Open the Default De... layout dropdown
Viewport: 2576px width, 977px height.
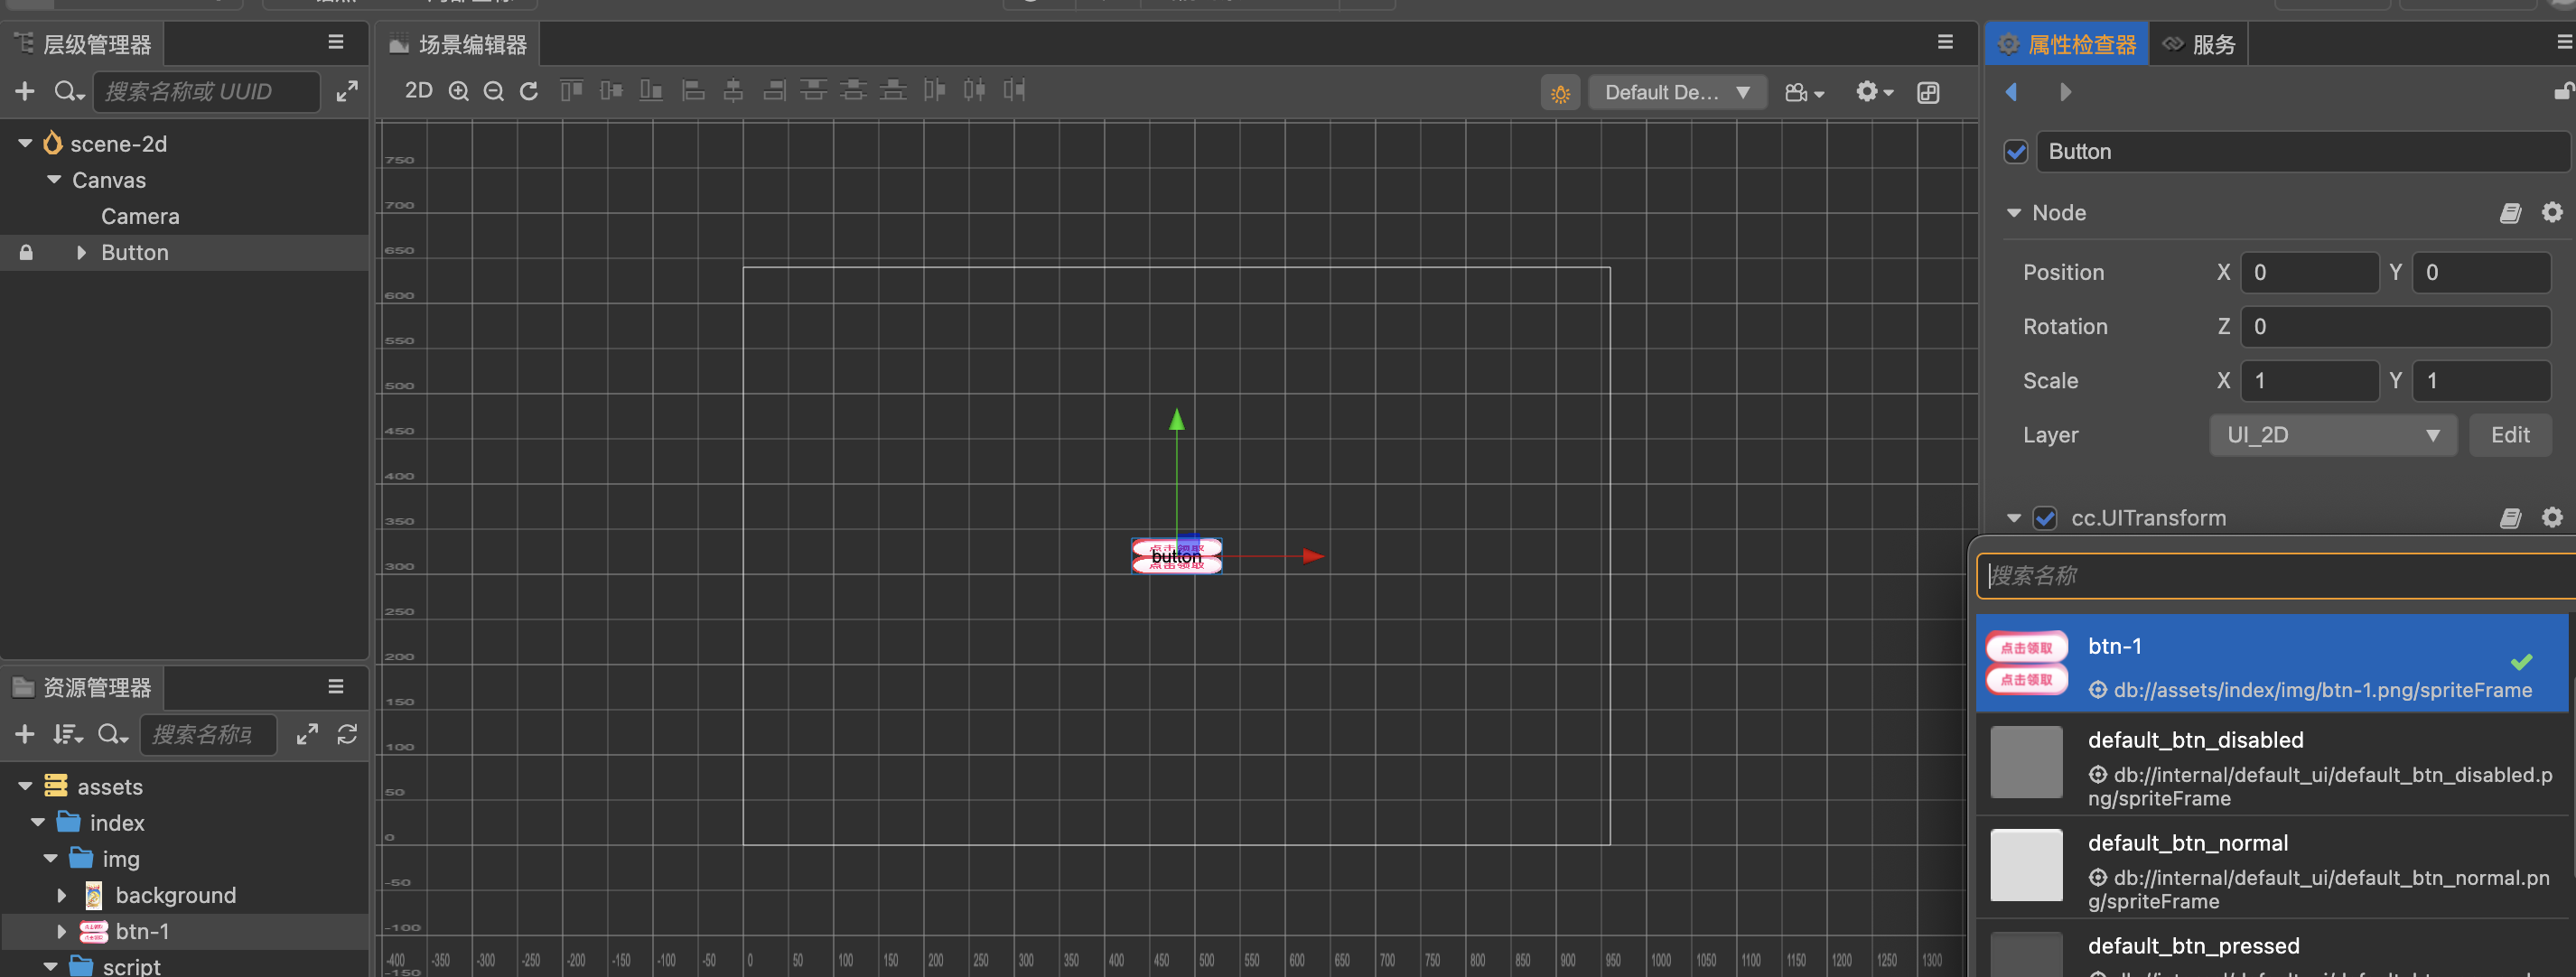tap(1676, 93)
